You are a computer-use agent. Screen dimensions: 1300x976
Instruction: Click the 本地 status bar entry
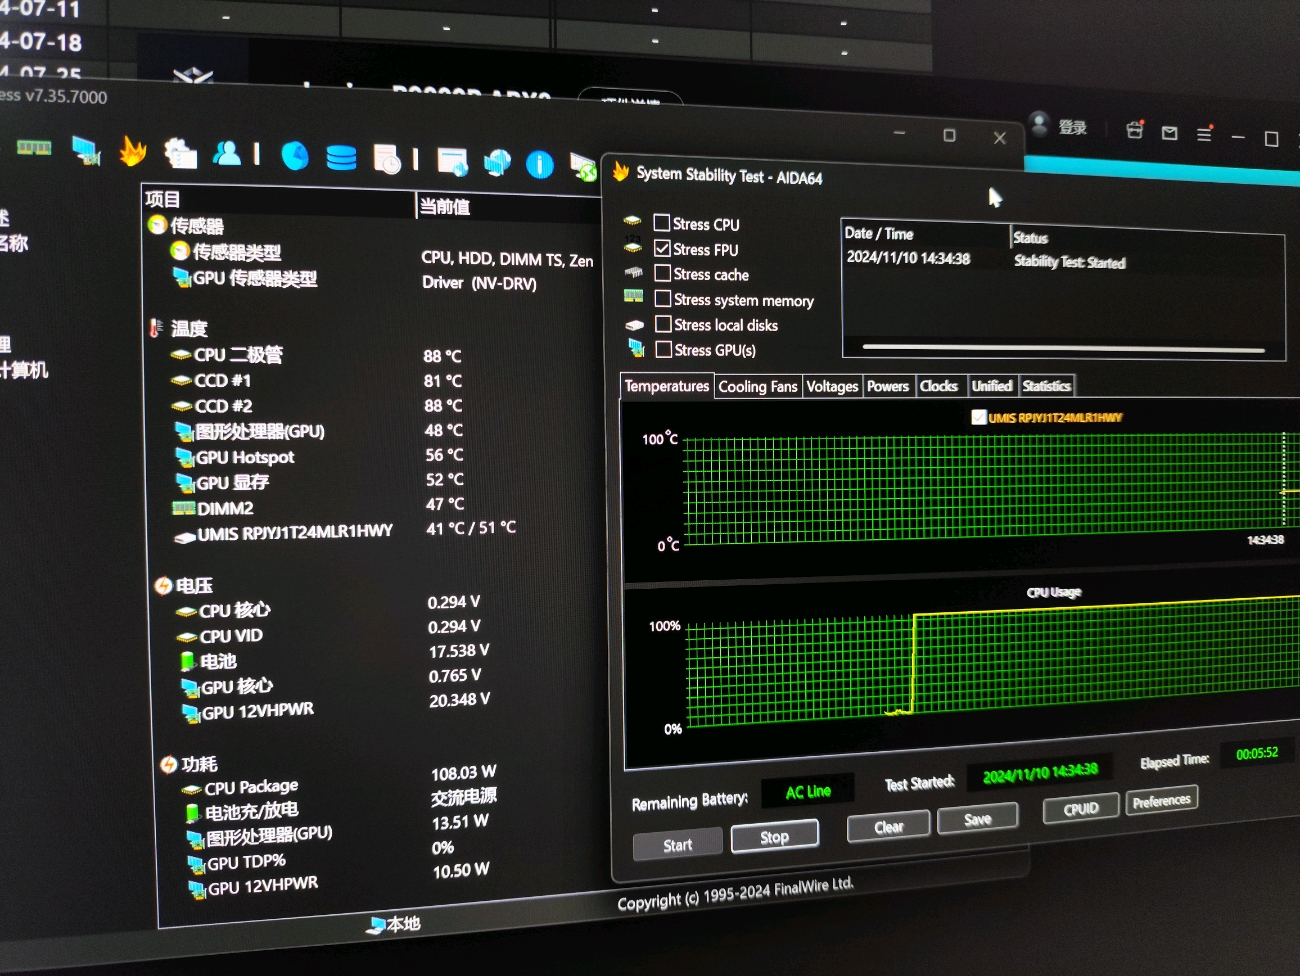click(394, 925)
